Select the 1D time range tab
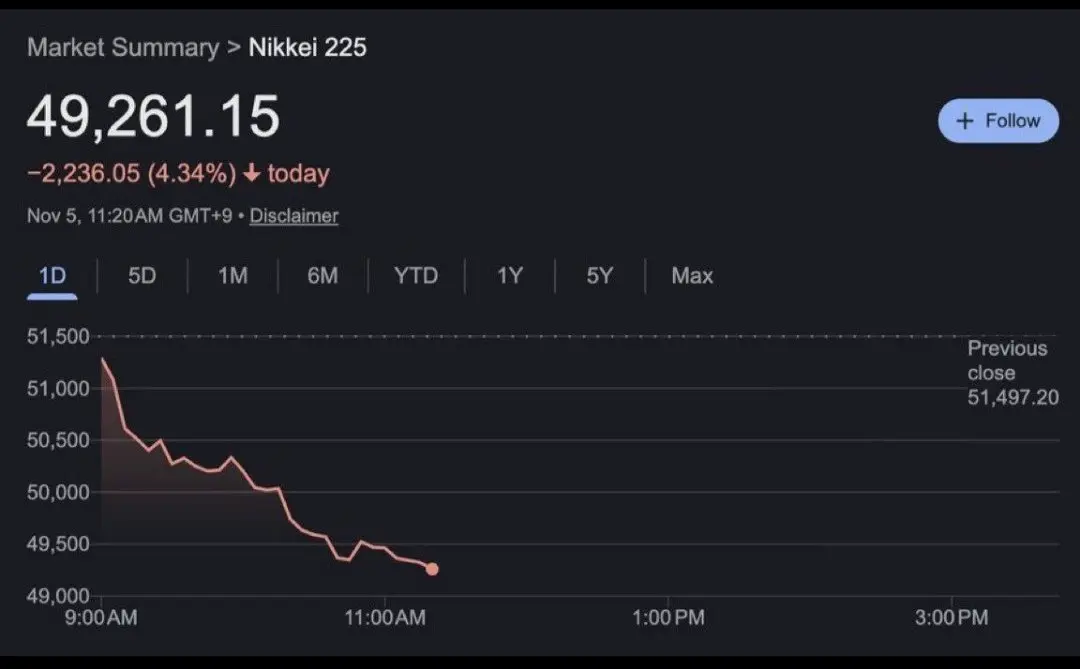 (52, 276)
